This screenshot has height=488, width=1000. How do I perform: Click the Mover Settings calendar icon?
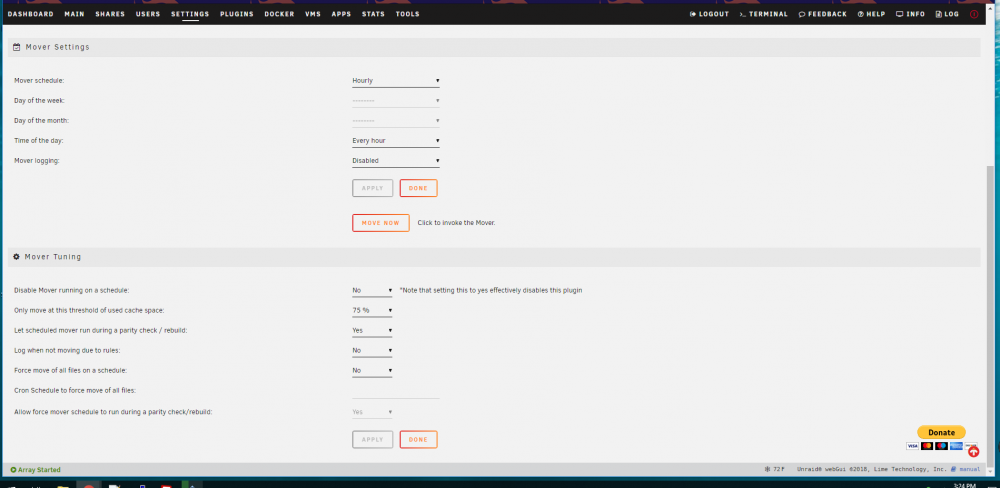coord(17,47)
